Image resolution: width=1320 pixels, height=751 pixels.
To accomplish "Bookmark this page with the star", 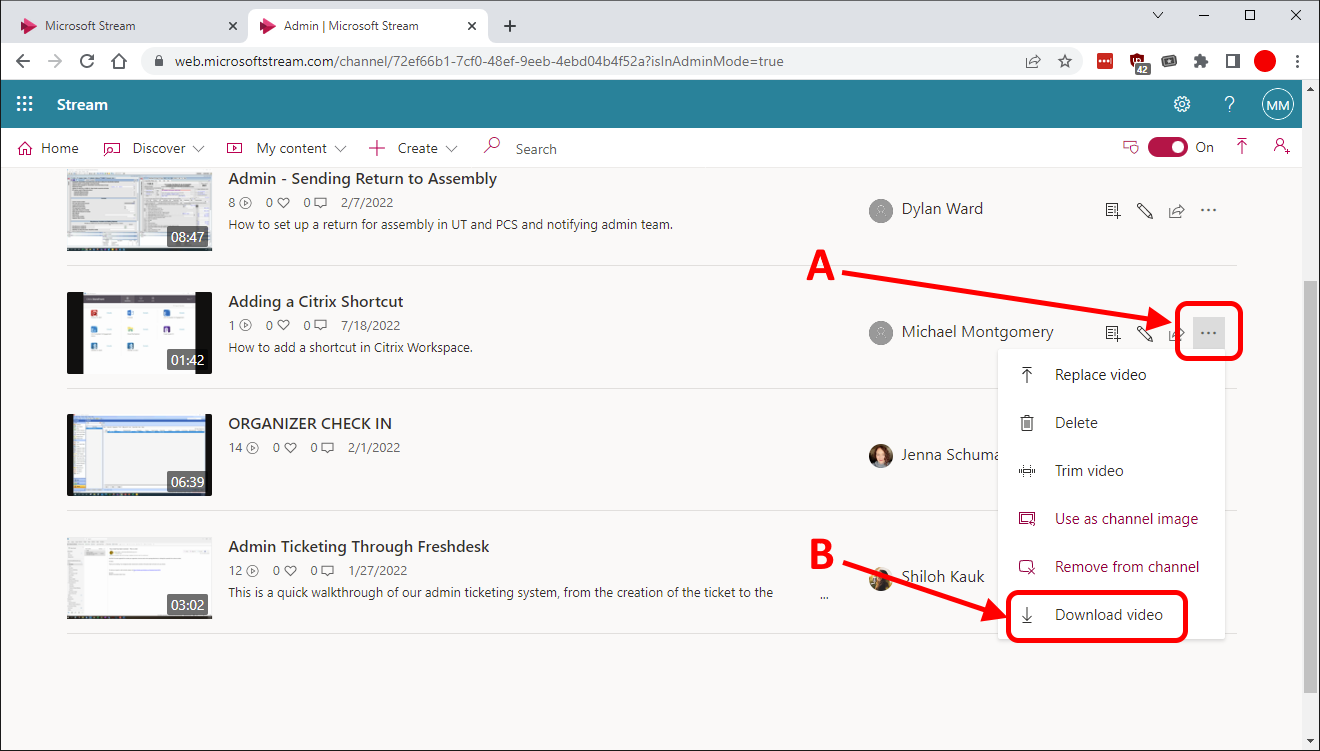I will (x=1065, y=61).
